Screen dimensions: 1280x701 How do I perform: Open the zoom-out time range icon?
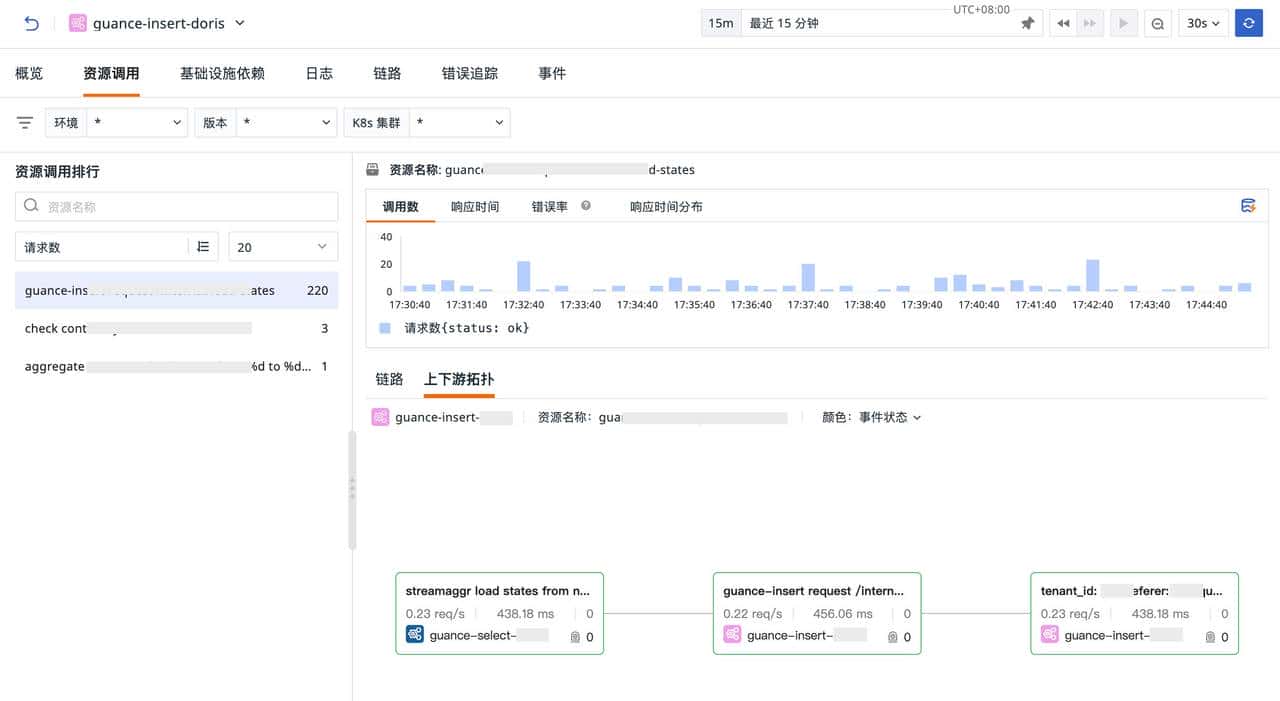coord(1157,22)
